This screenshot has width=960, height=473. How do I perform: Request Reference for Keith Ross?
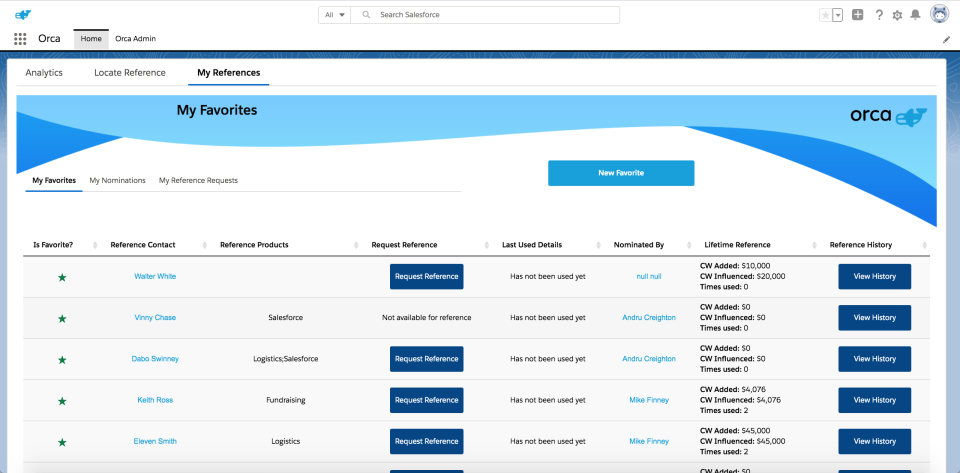(x=427, y=400)
